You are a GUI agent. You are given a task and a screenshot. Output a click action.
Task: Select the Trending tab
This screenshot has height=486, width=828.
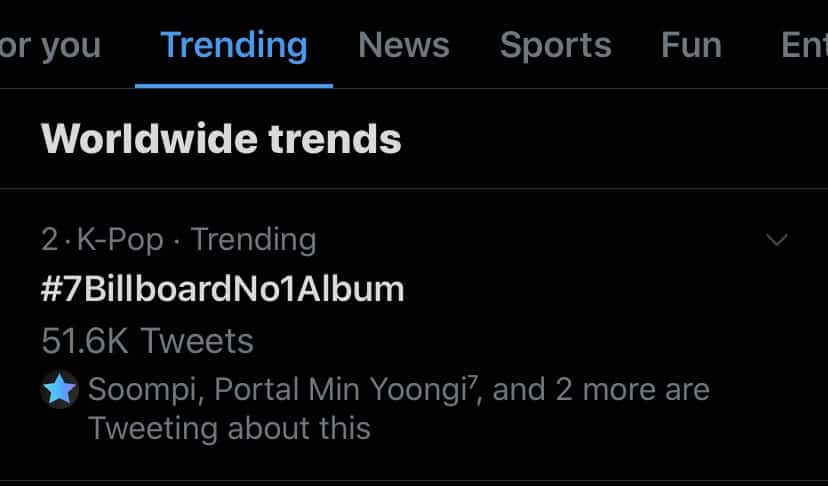tap(234, 45)
